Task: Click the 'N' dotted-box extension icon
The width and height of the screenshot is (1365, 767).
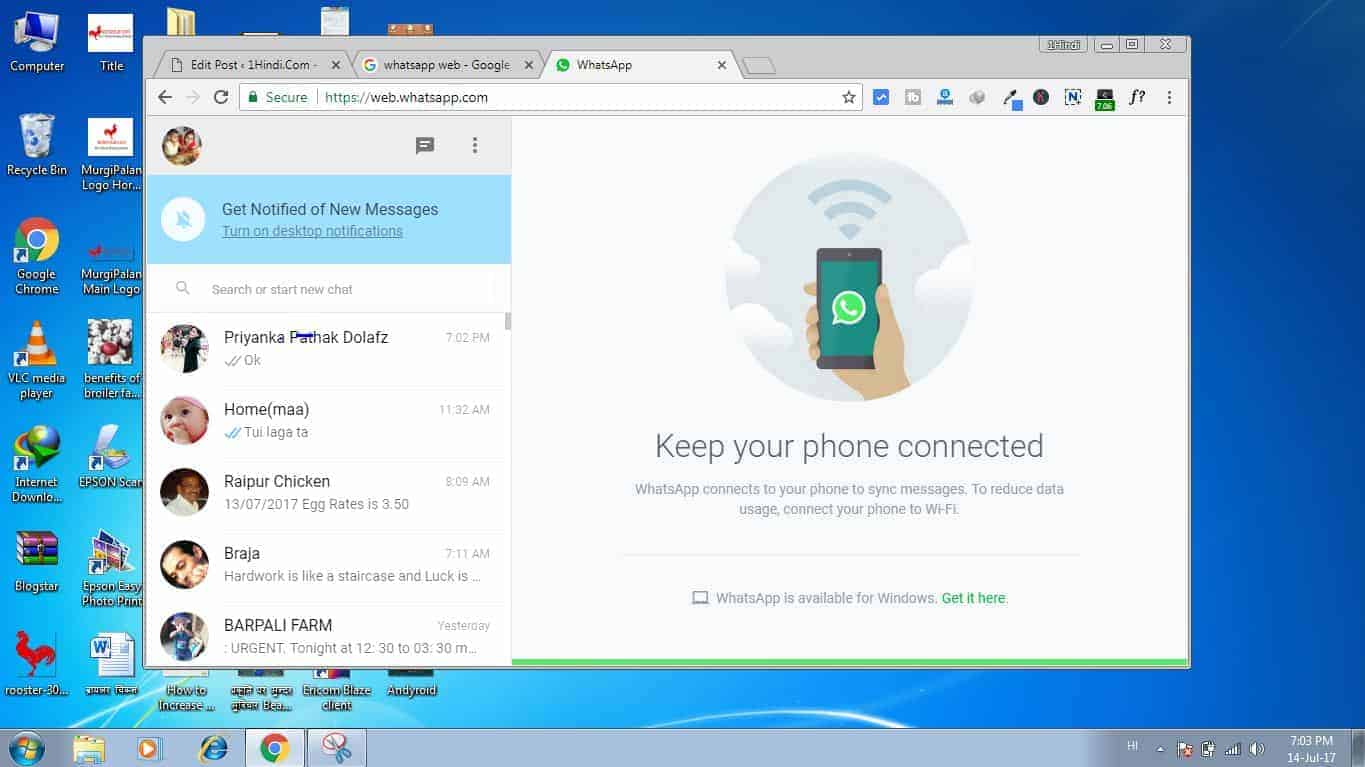Action: (1073, 97)
